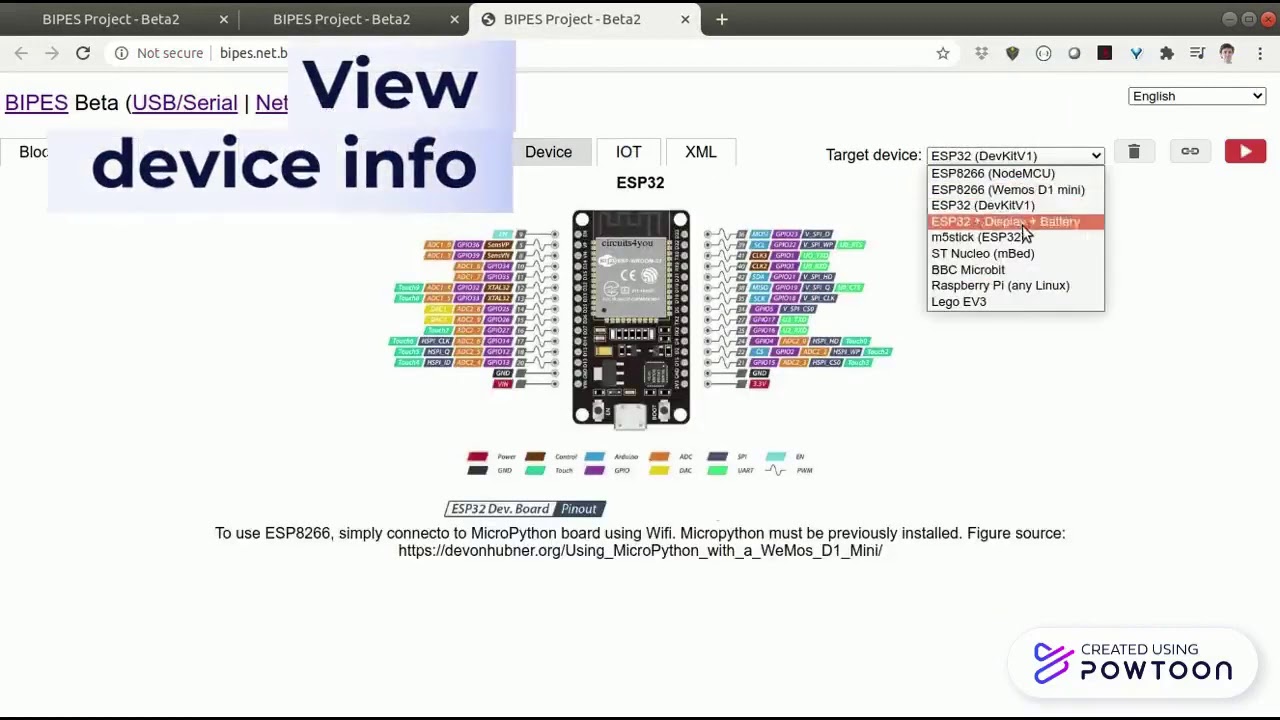This screenshot has height=720, width=1280.
Task: Open the Blocks tab
Action: point(33,152)
